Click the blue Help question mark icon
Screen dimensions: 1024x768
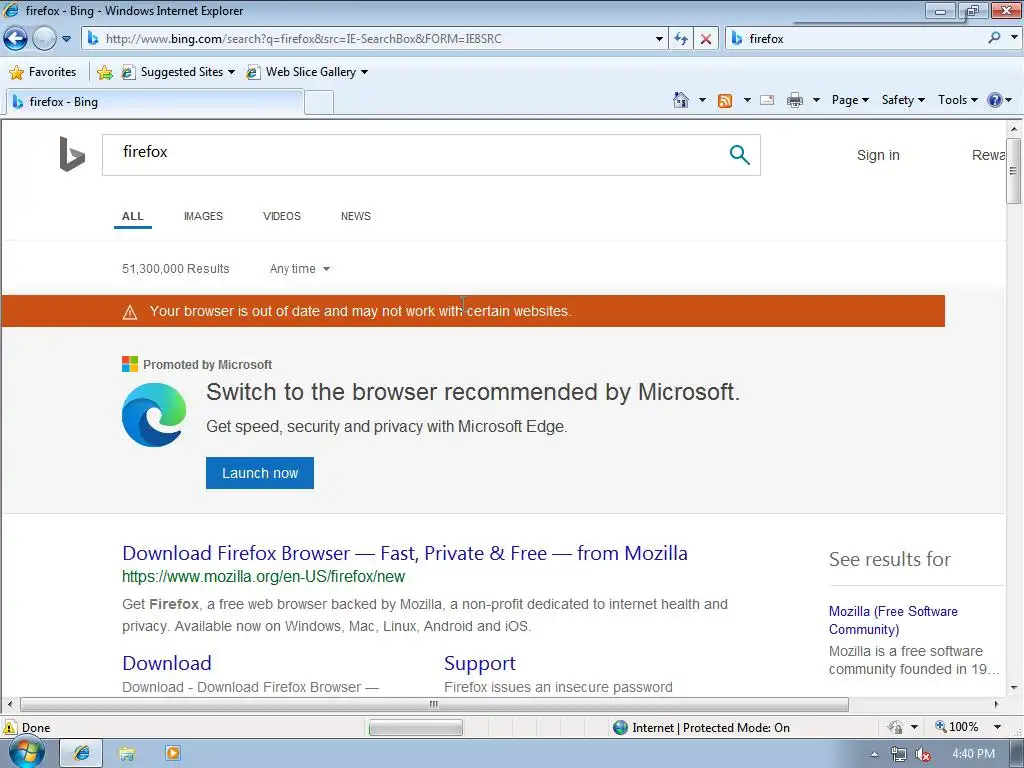[995, 100]
